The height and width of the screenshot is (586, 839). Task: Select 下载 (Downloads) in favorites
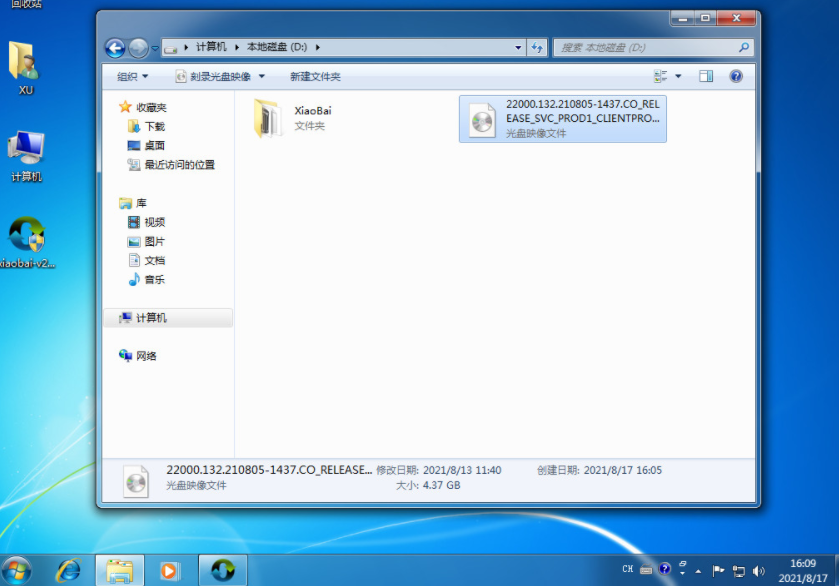point(154,127)
